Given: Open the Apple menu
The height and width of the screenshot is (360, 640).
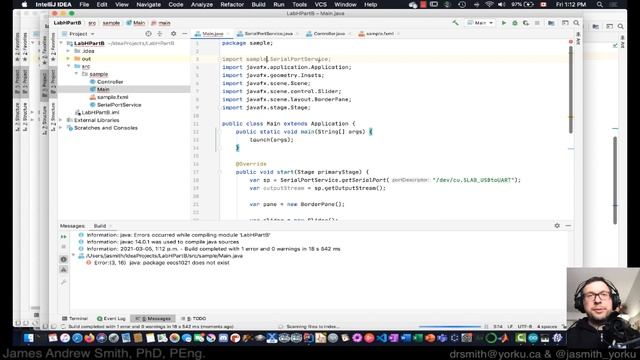Looking at the screenshot, I should coord(24,4).
